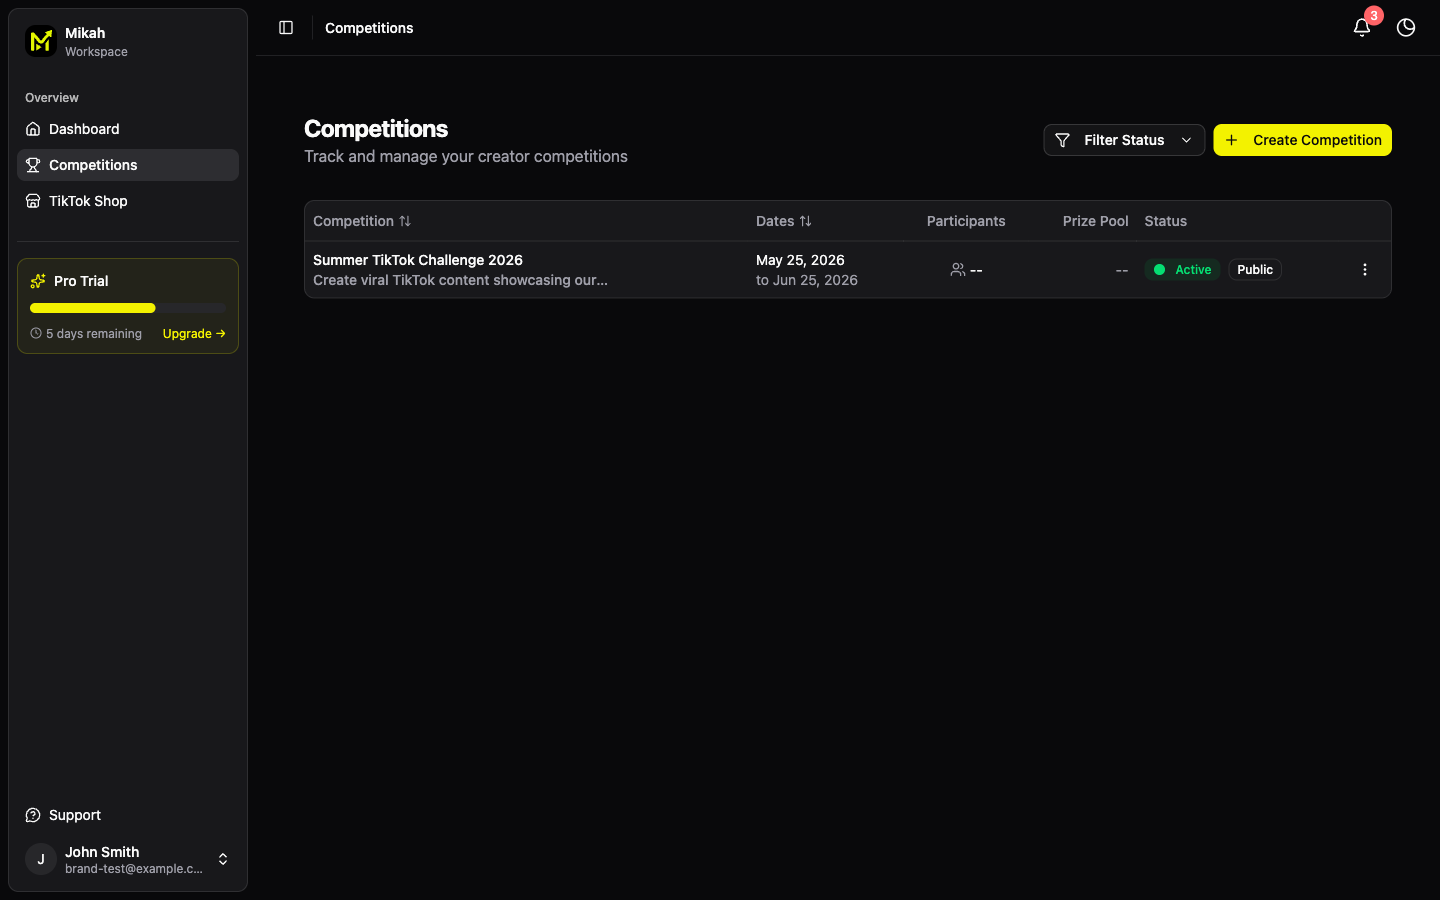This screenshot has height=900, width=1440.
Task: Click the Competitions trophy icon
Action: [x=33, y=165]
